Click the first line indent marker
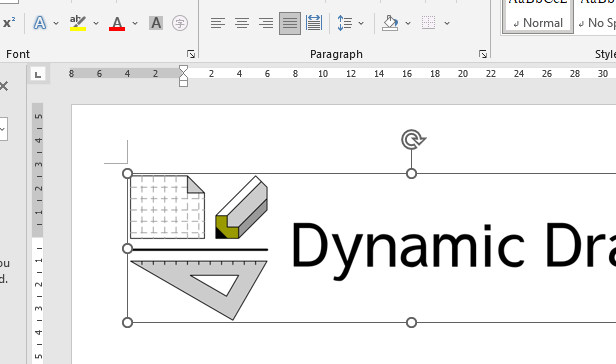The image size is (616, 364). click(x=183, y=69)
